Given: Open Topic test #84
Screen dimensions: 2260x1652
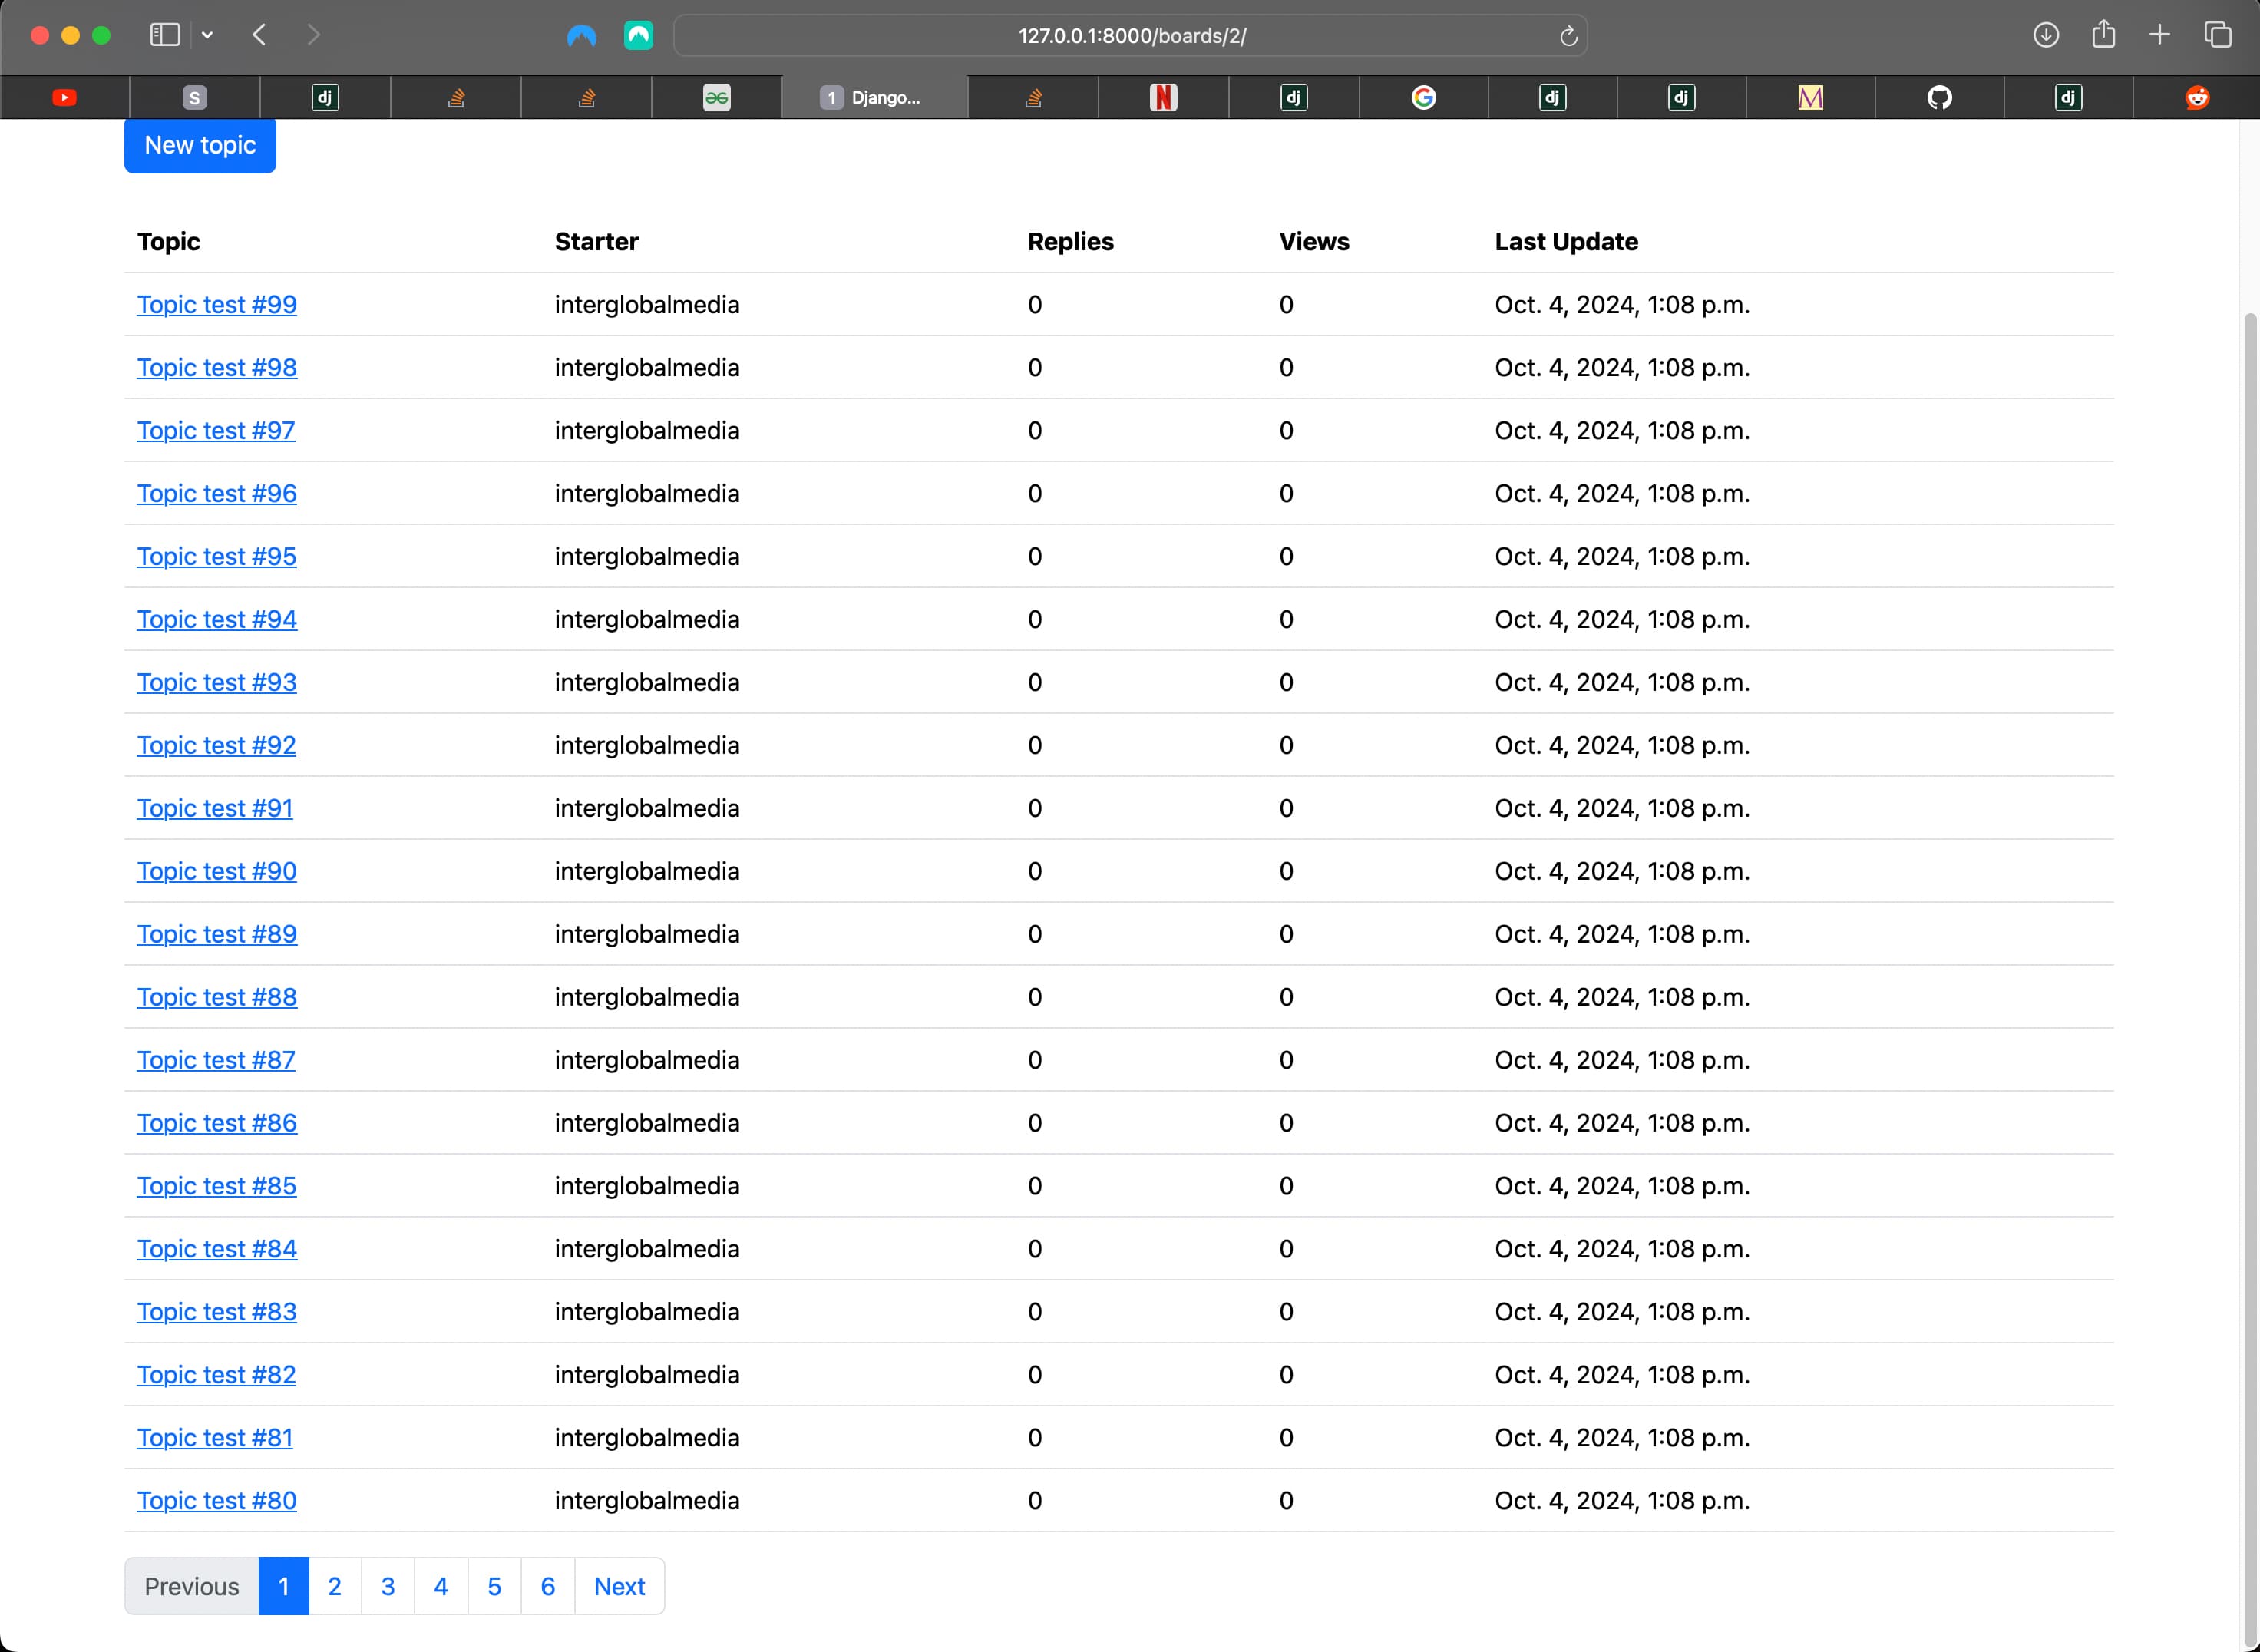Looking at the screenshot, I should pyautogui.click(x=217, y=1250).
